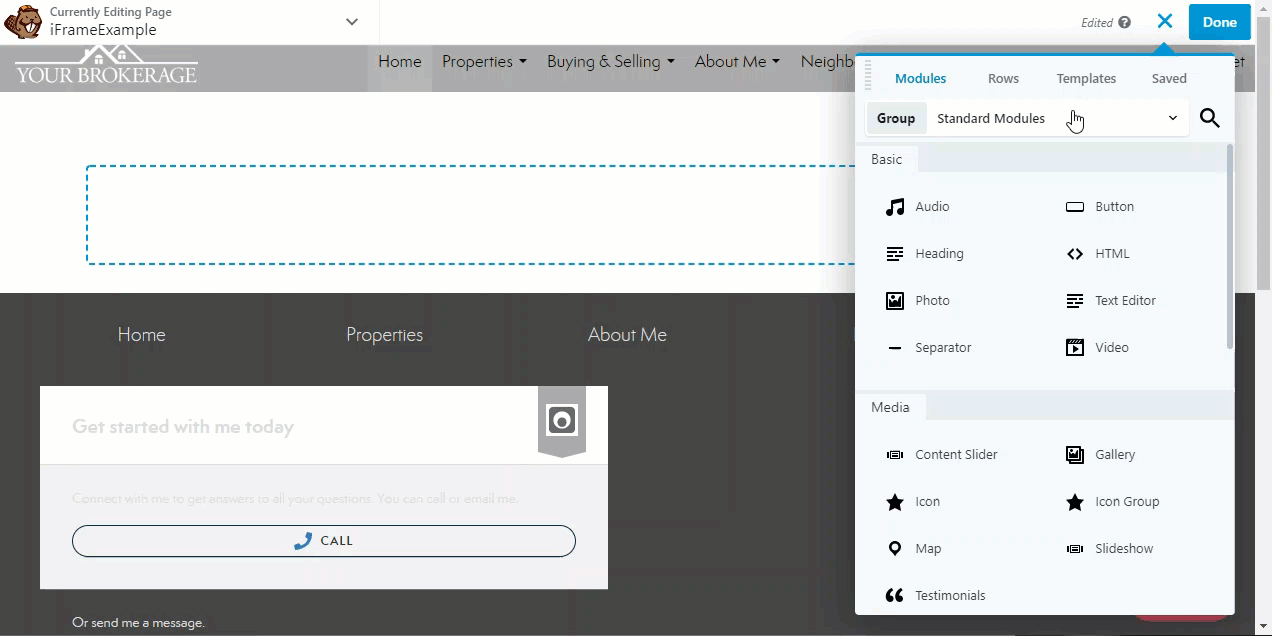Pick the Video module icon

pyautogui.click(x=1075, y=348)
